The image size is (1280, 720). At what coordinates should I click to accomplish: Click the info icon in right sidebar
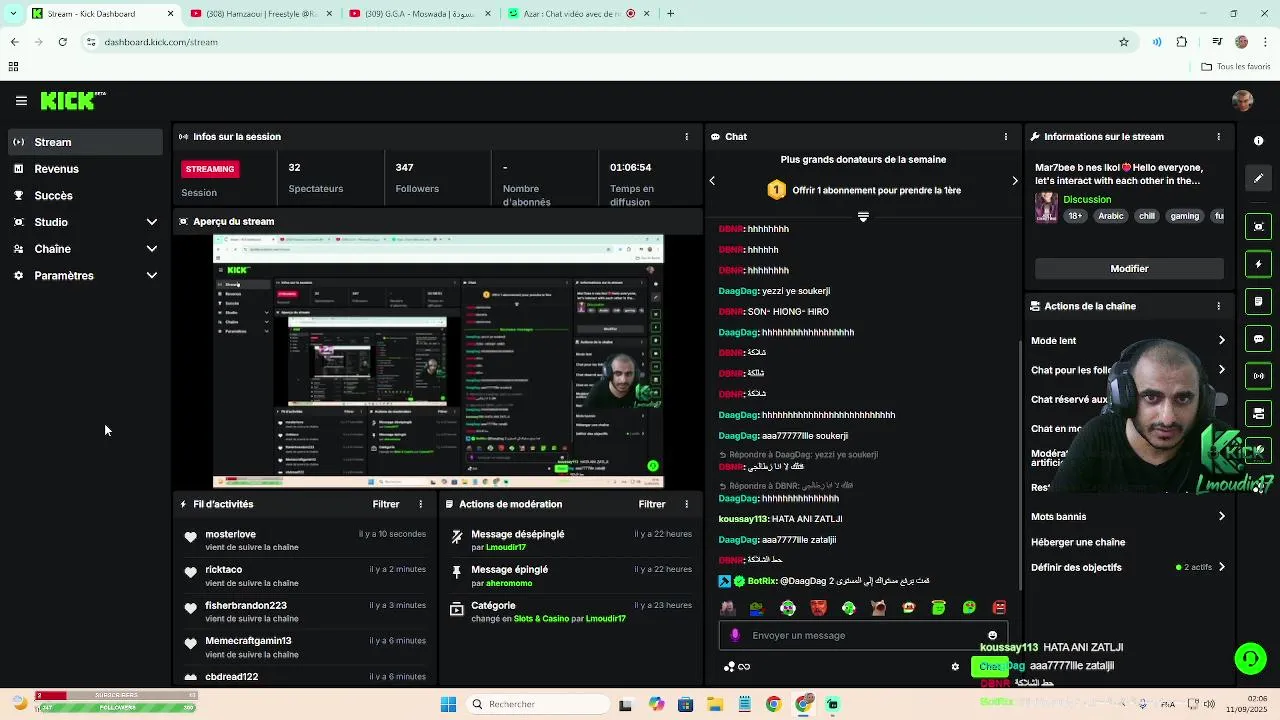(1259, 141)
